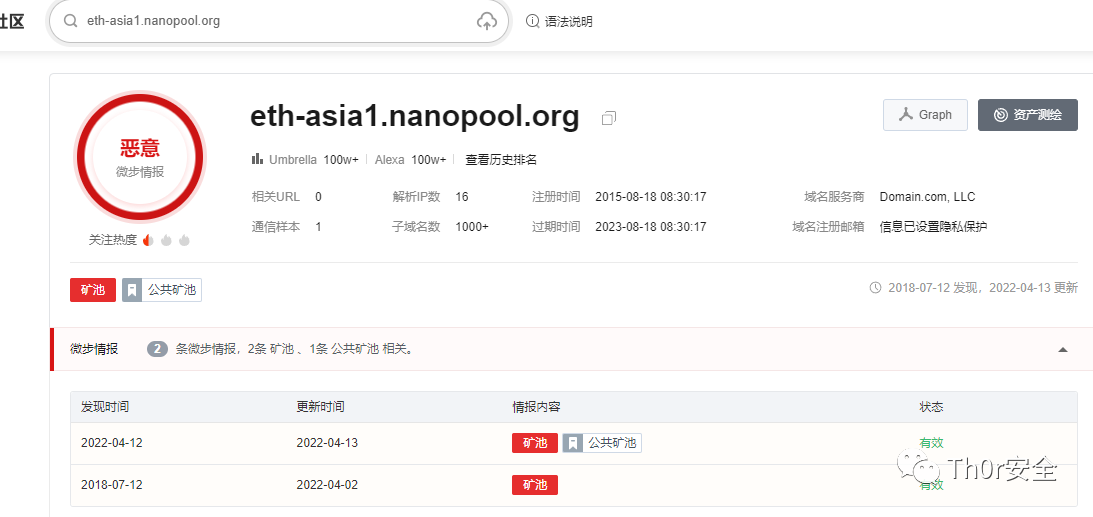Click registration time 2015-08-18 08:30:17
1093x517 pixels.
point(651,196)
